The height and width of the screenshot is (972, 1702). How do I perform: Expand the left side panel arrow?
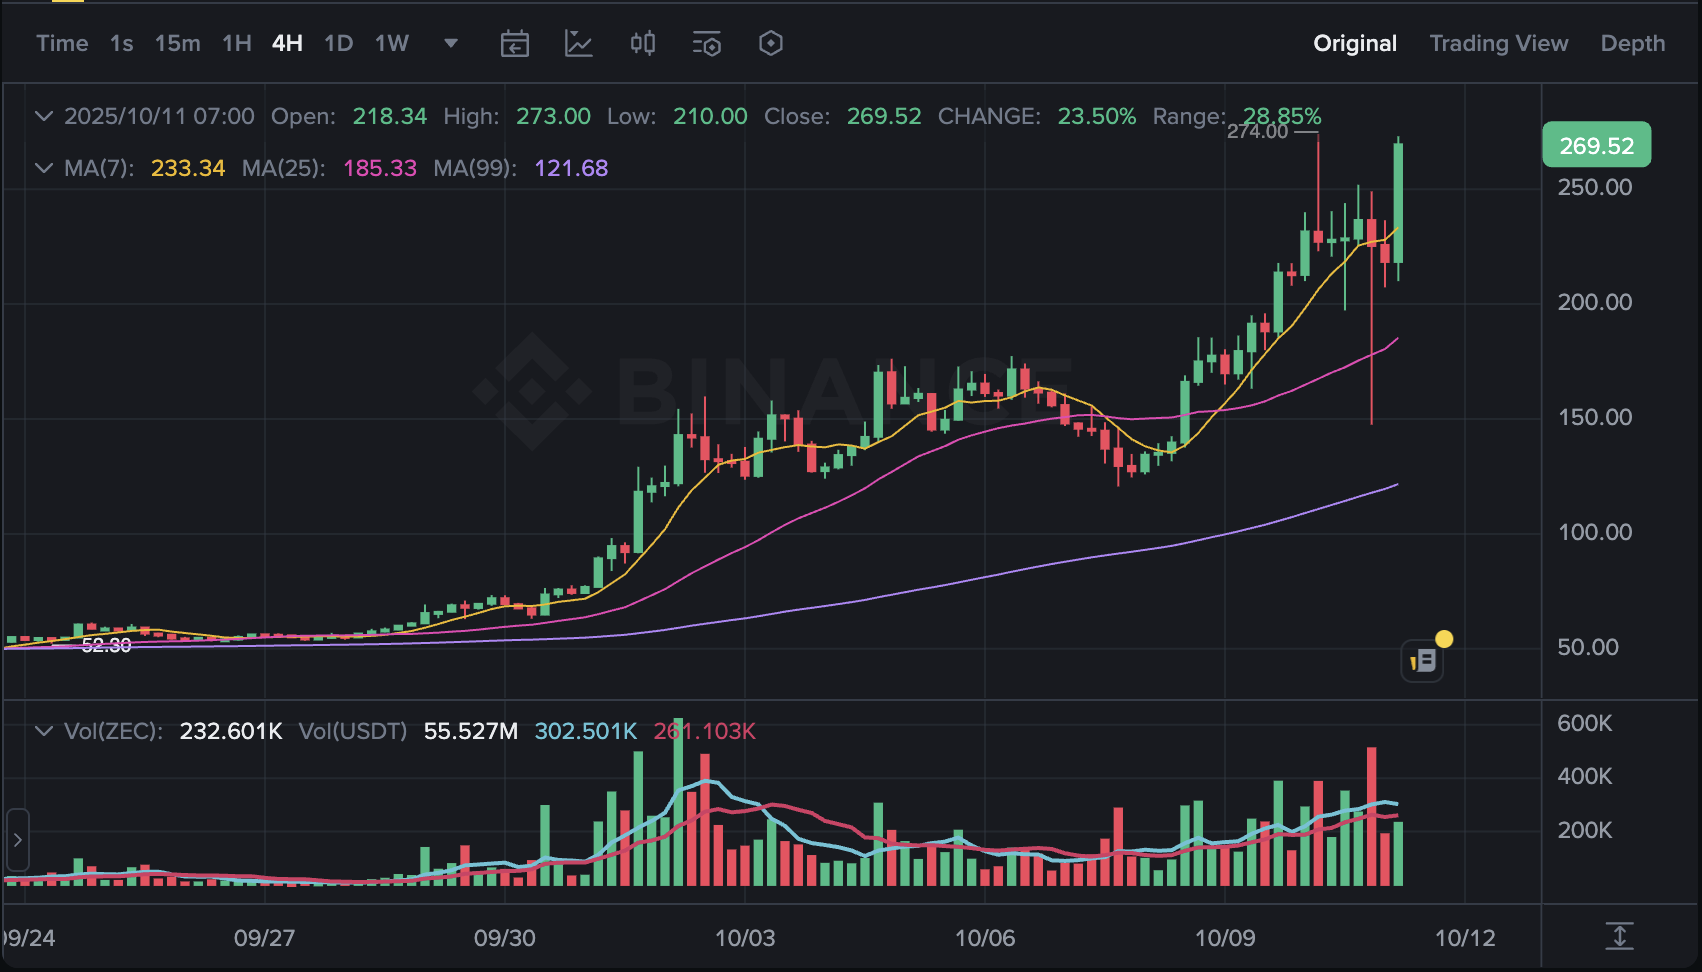click(17, 839)
